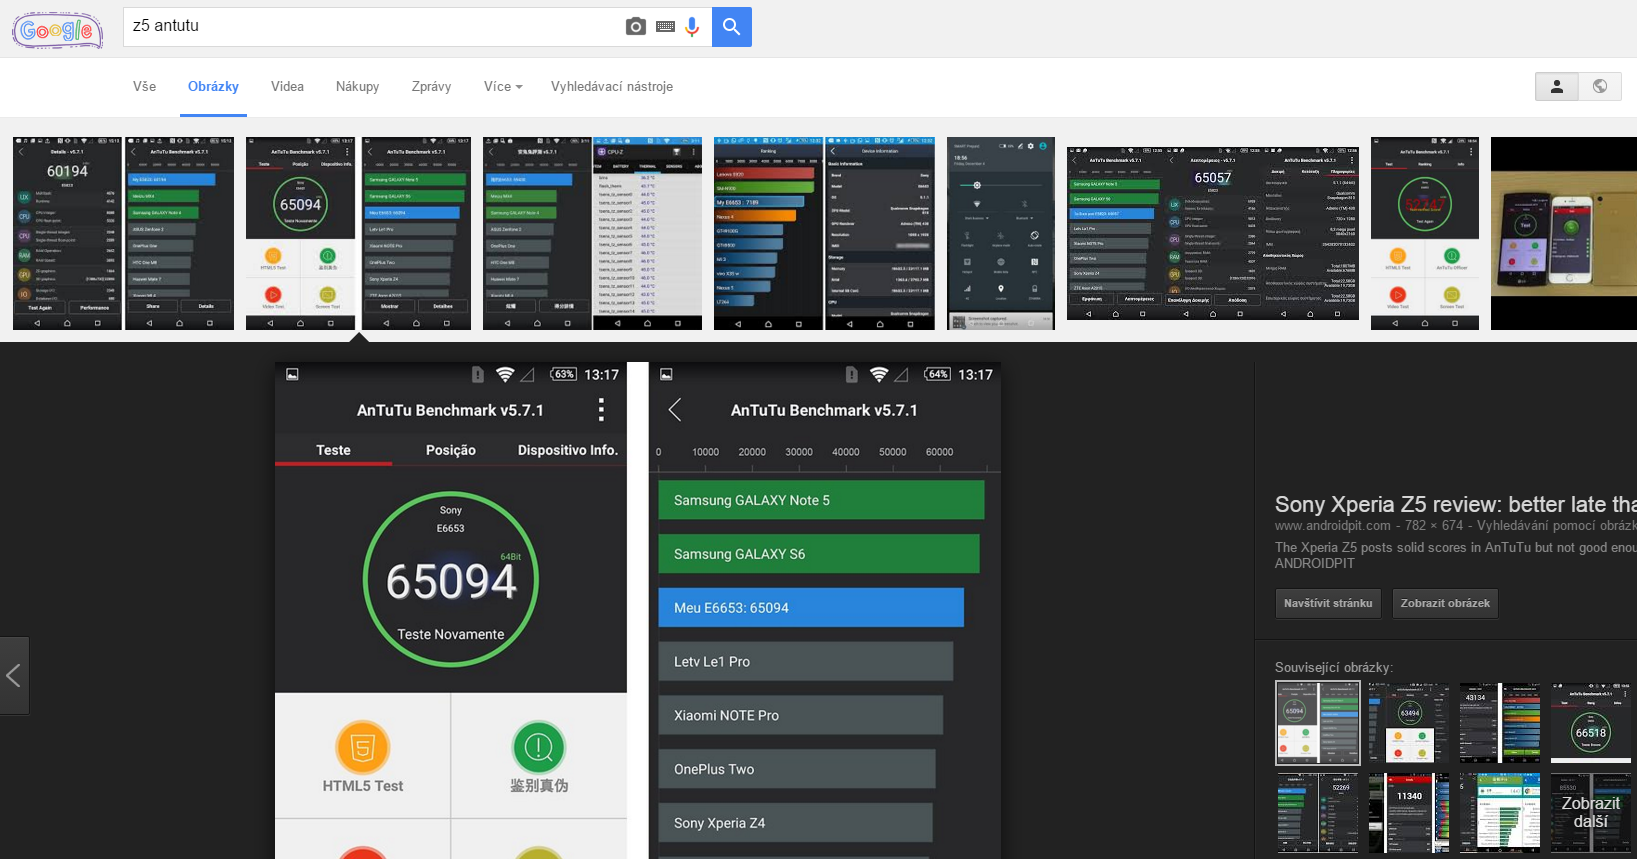This screenshot has height=859, width=1637.
Task: Click Sony Xperia Z4 bar
Action: [795, 823]
